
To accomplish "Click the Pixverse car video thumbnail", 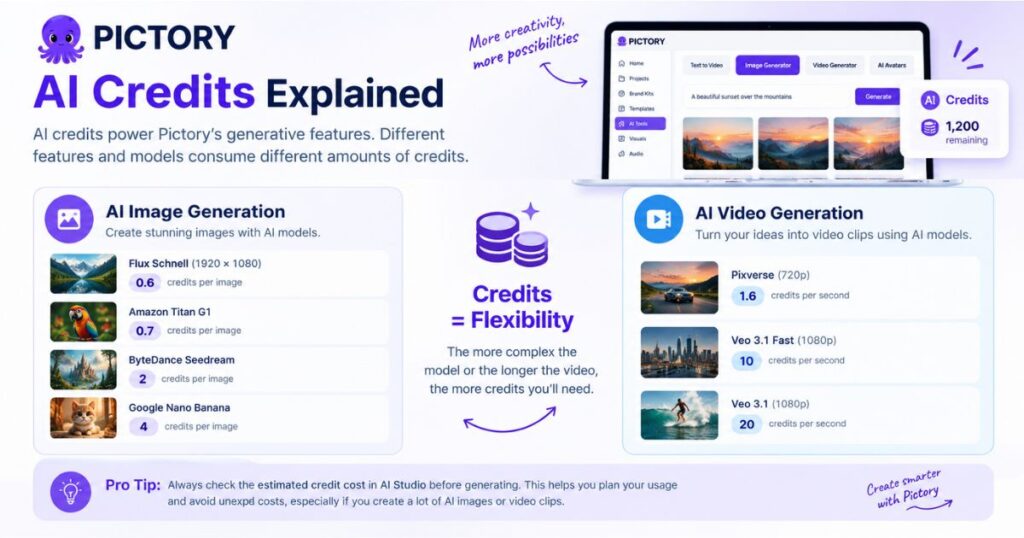I will [x=679, y=287].
